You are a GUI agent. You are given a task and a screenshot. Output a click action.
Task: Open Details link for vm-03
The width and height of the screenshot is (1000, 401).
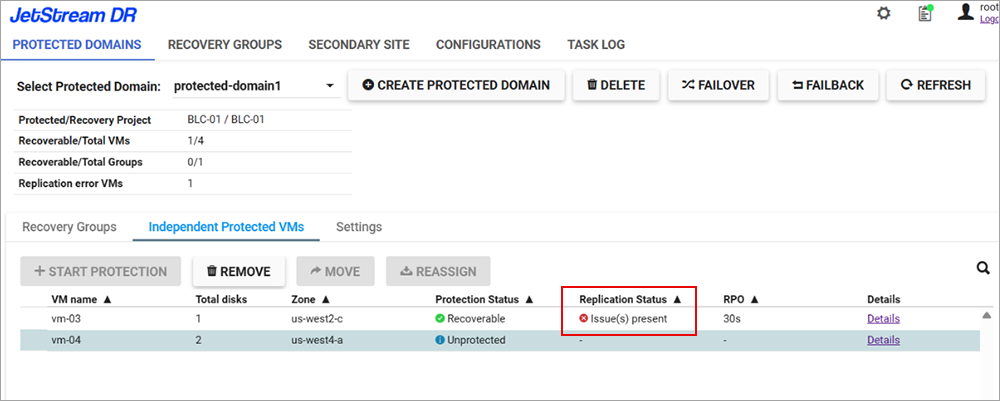pyautogui.click(x=883, y=319)
